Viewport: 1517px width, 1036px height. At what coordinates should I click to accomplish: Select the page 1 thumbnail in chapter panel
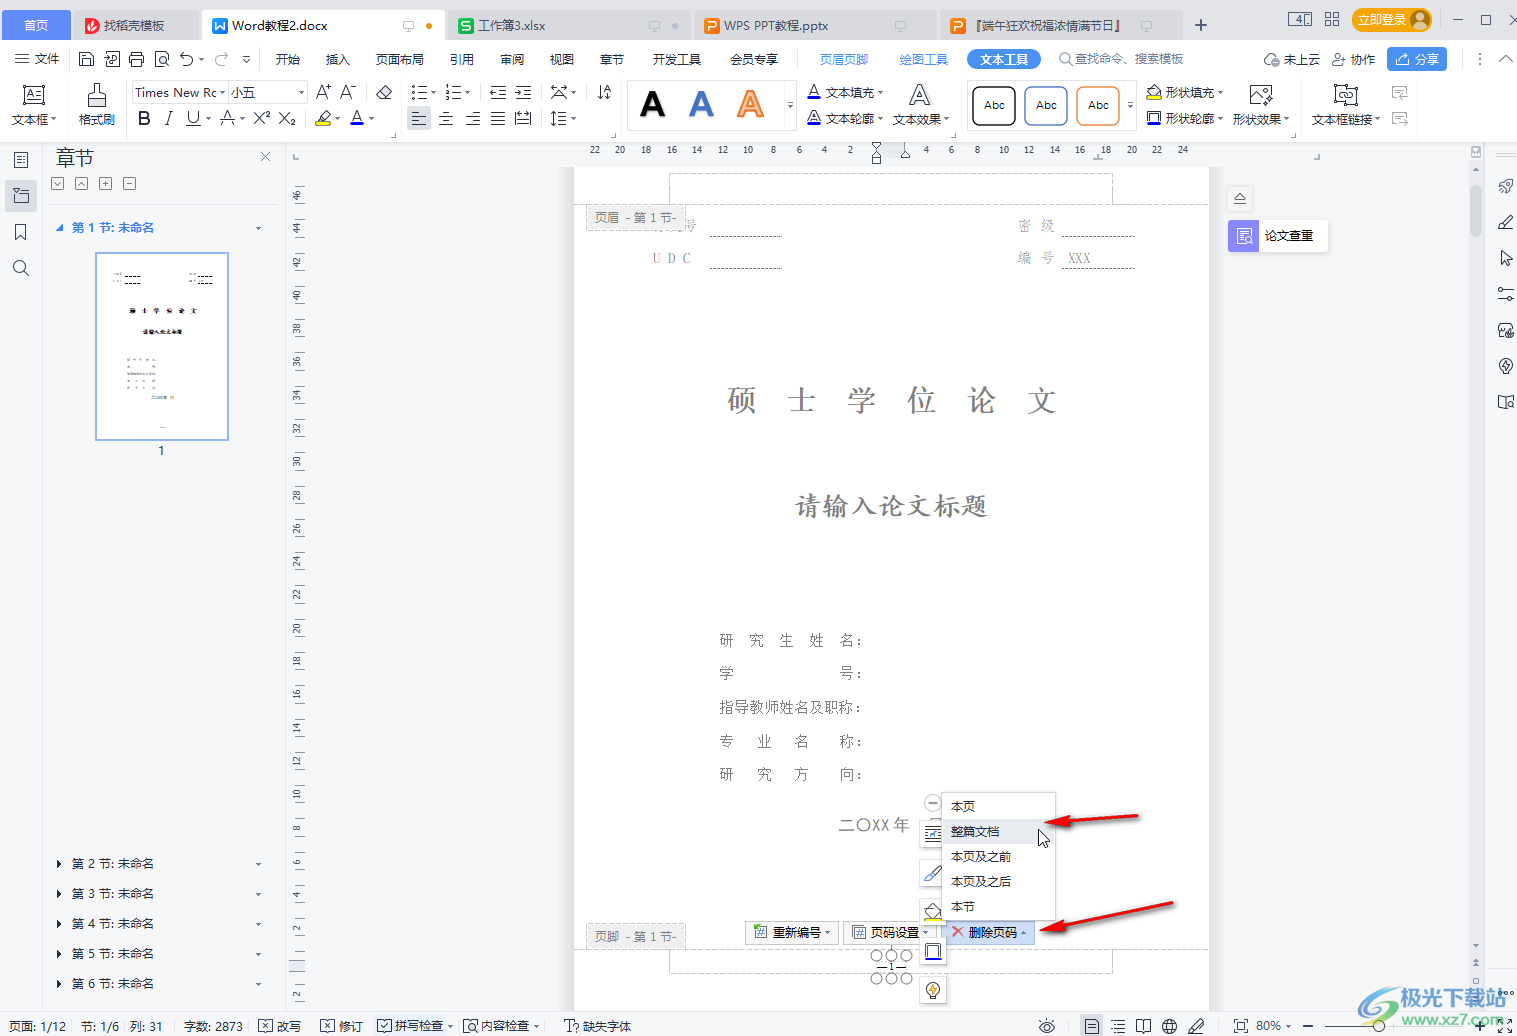point(162,346)
